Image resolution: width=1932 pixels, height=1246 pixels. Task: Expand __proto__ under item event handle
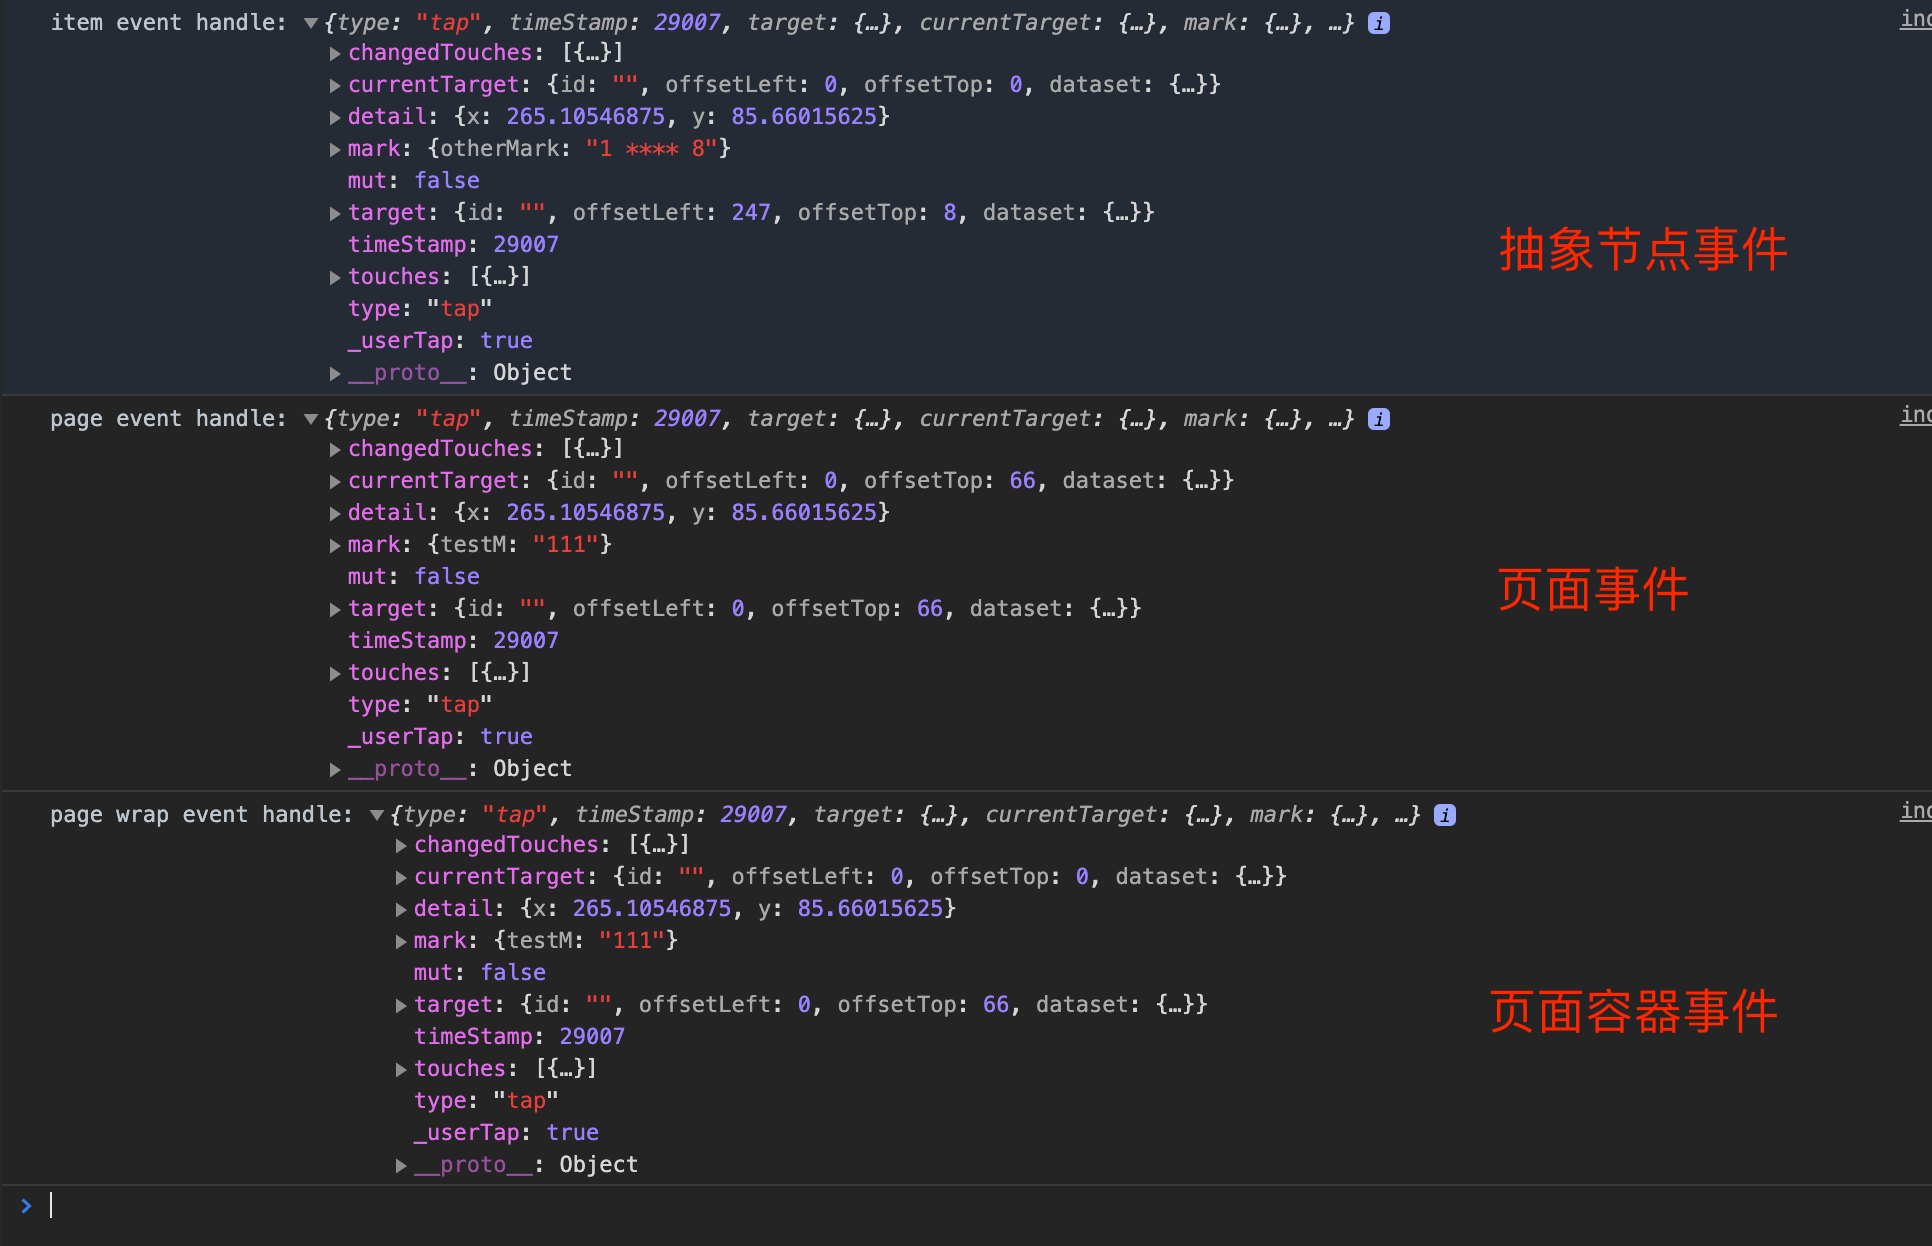click(335, 373)
